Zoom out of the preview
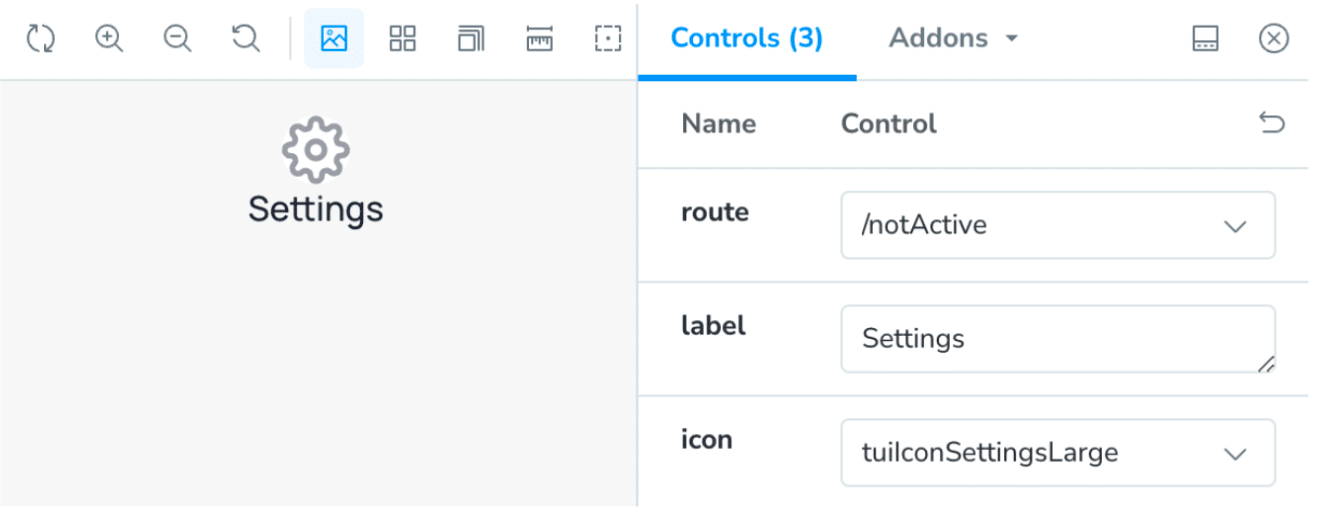This screenshot has height=522, width=1333. [177, 39]
